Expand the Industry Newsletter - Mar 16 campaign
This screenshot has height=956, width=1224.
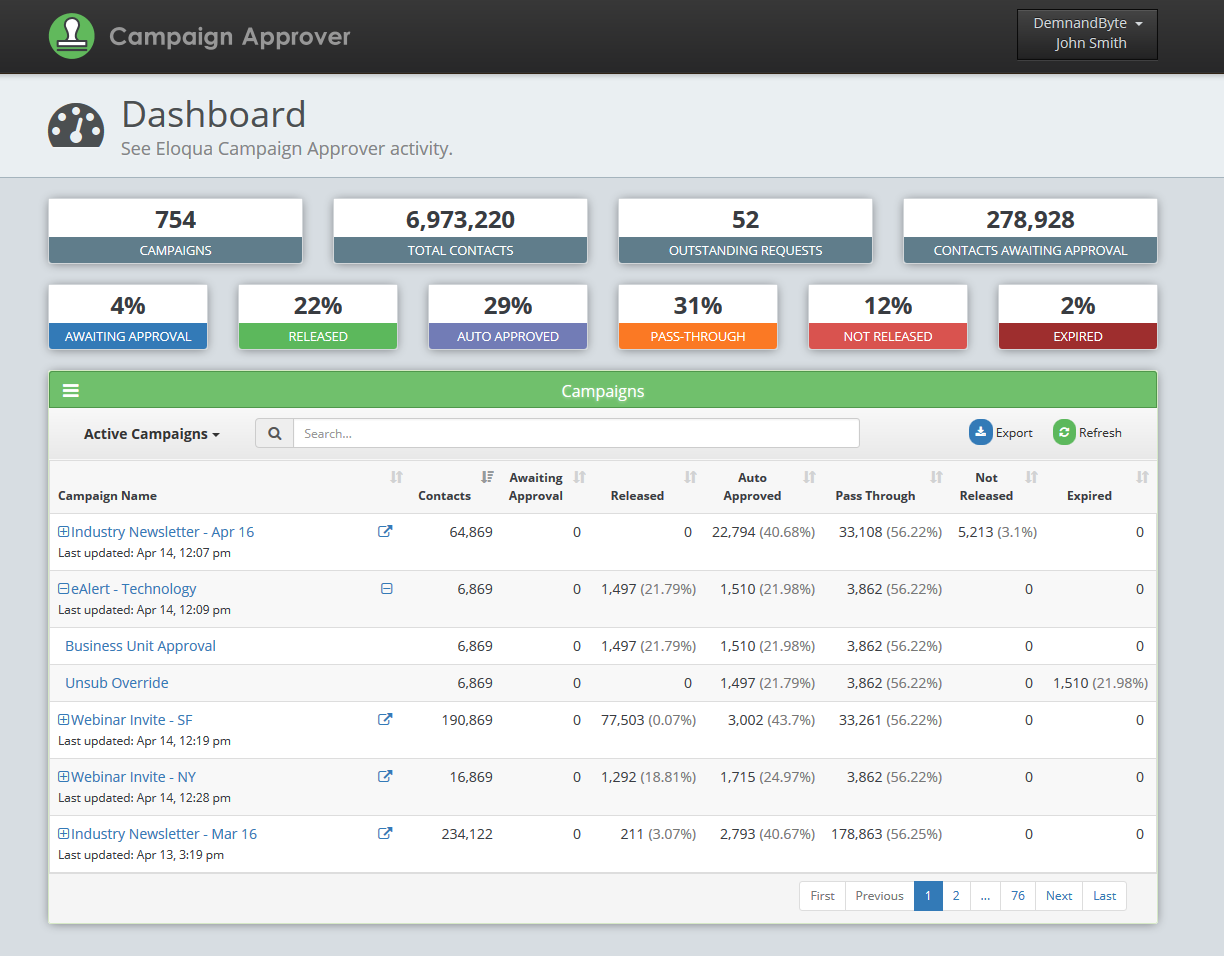[x=62, y=833]
